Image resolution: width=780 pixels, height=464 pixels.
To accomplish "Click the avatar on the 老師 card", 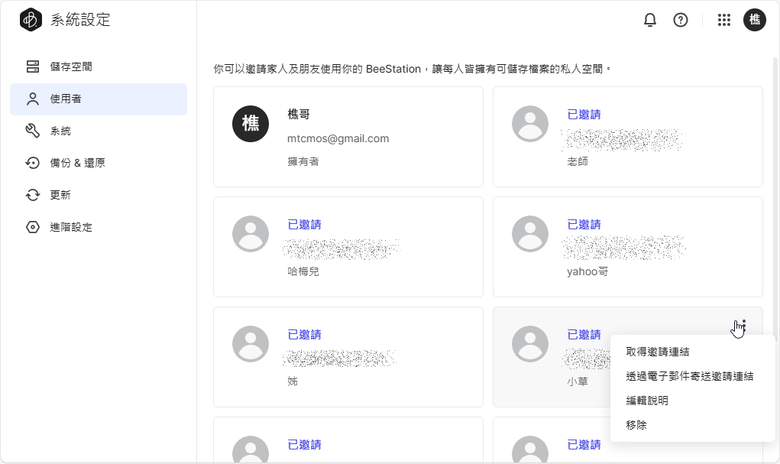I will point(530,124).
